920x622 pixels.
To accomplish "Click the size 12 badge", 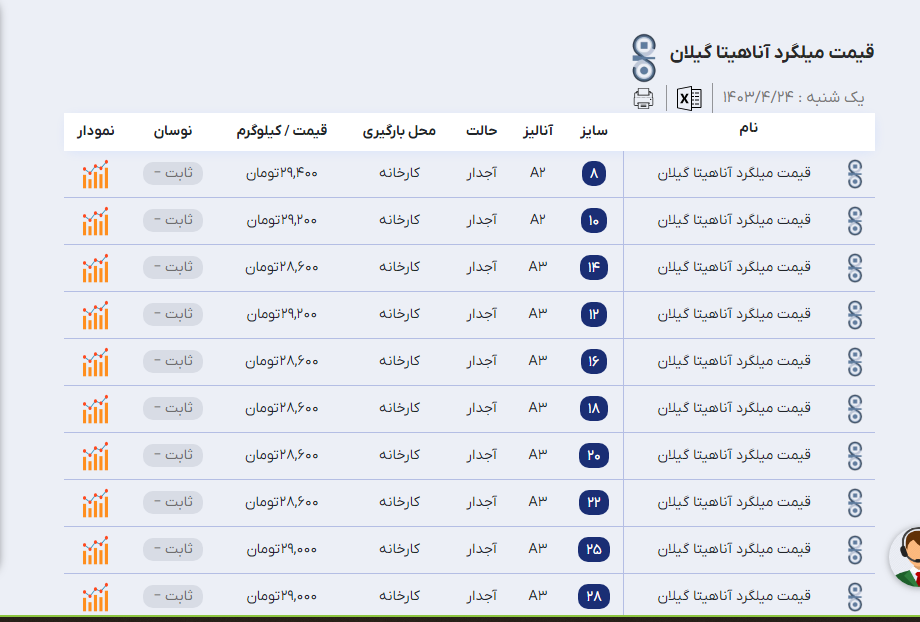I will [x=594, y=314].
